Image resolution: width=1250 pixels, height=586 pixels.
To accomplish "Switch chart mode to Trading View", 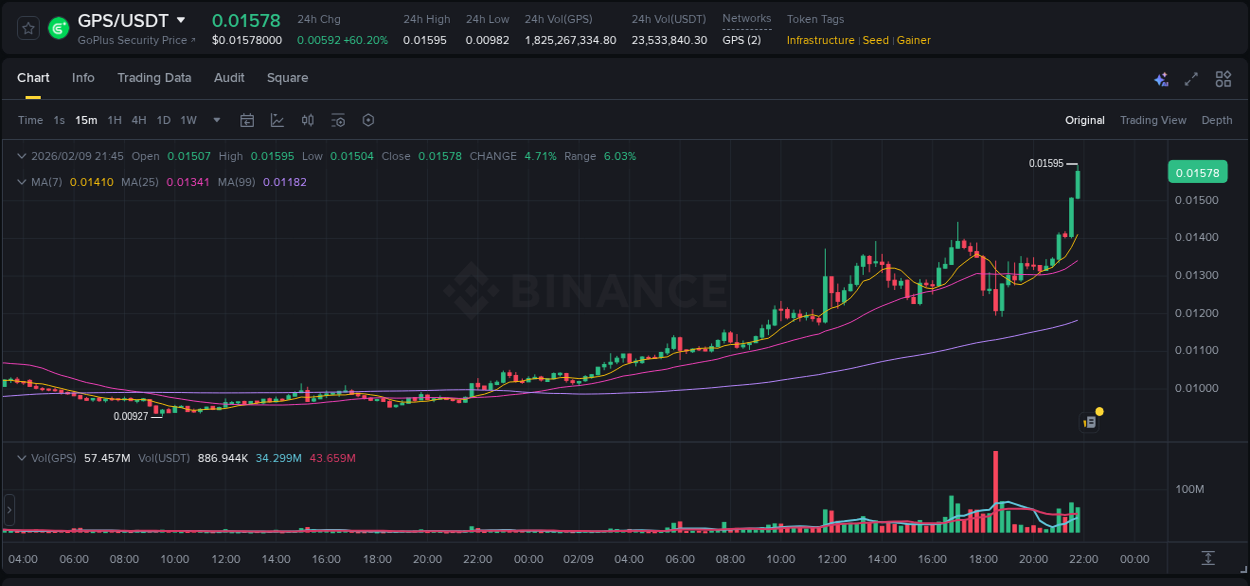I will (x=1153, y=120).
